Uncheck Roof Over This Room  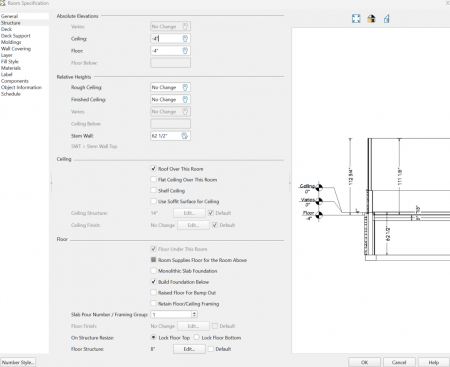click(153, 169)
